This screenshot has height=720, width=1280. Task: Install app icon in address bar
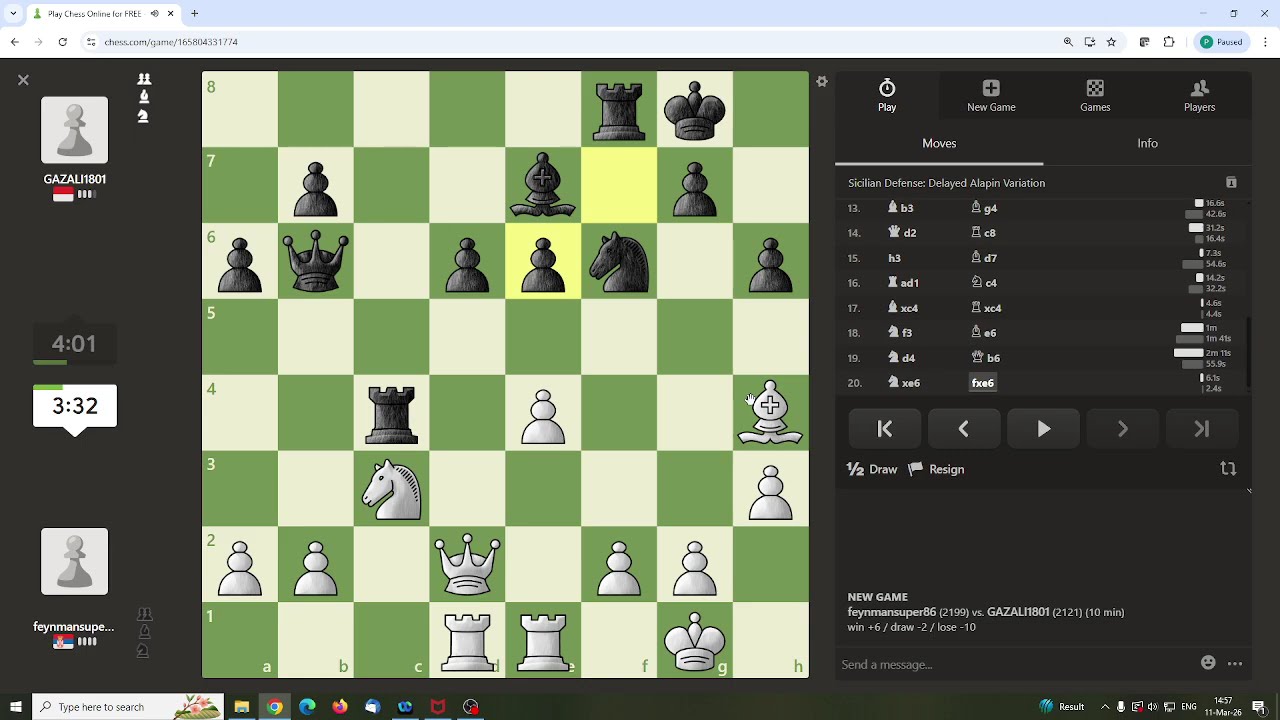(1090, 42)
